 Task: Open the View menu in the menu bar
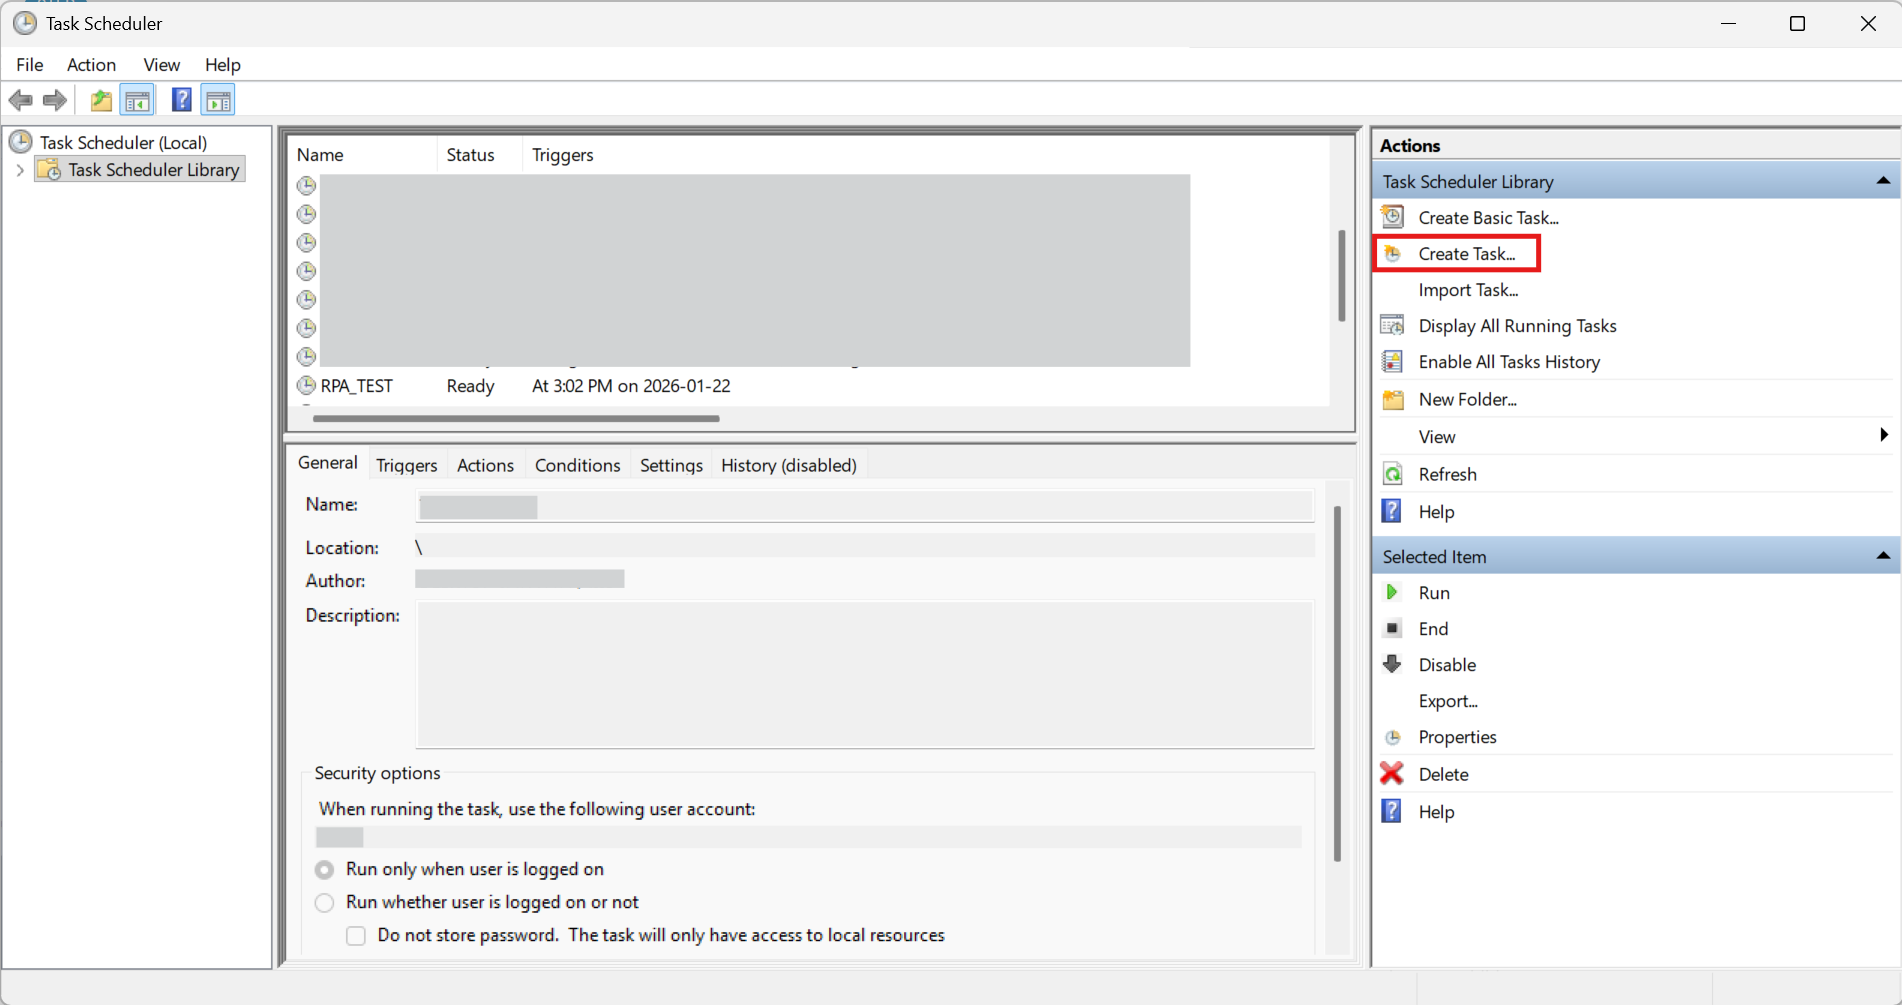coord(161,64)
